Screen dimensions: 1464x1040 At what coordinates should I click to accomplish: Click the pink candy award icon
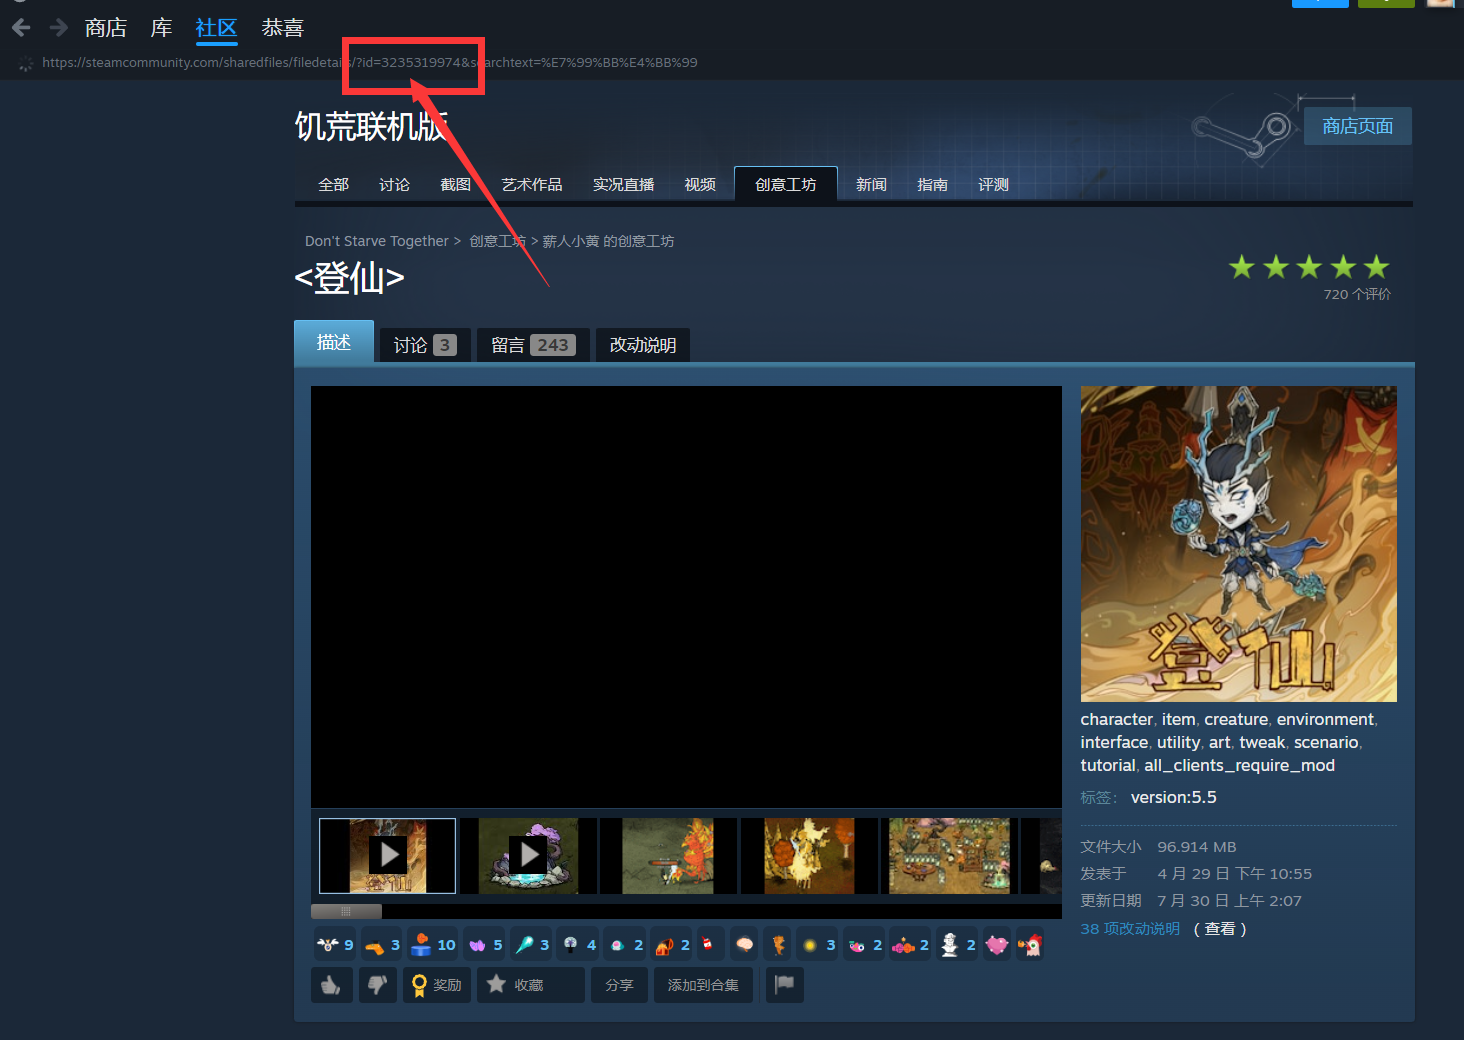(911, 945)
